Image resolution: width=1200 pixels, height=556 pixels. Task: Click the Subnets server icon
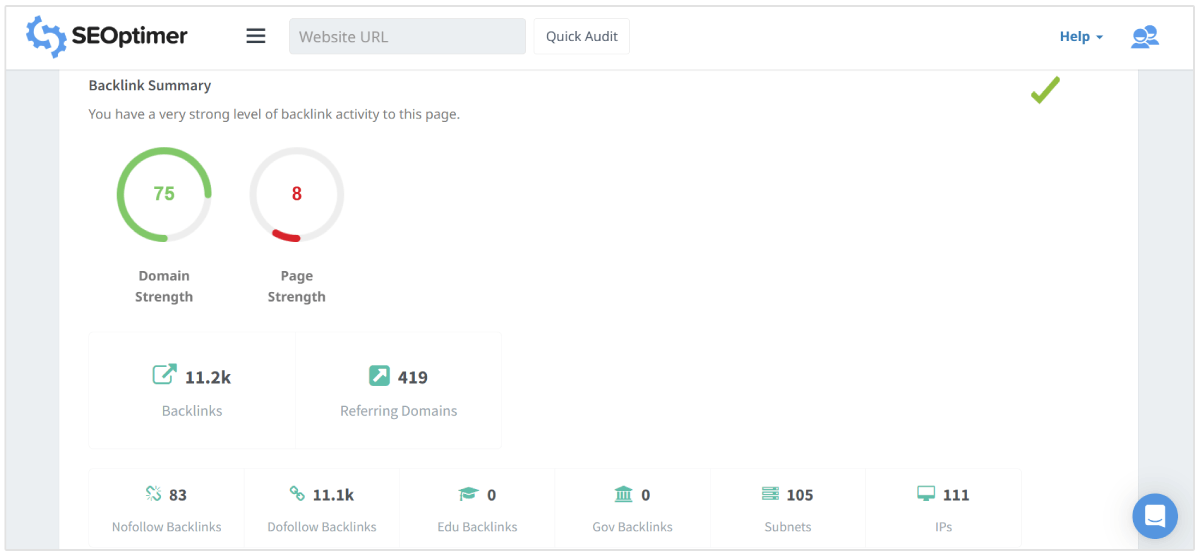(x=770, y=493)
